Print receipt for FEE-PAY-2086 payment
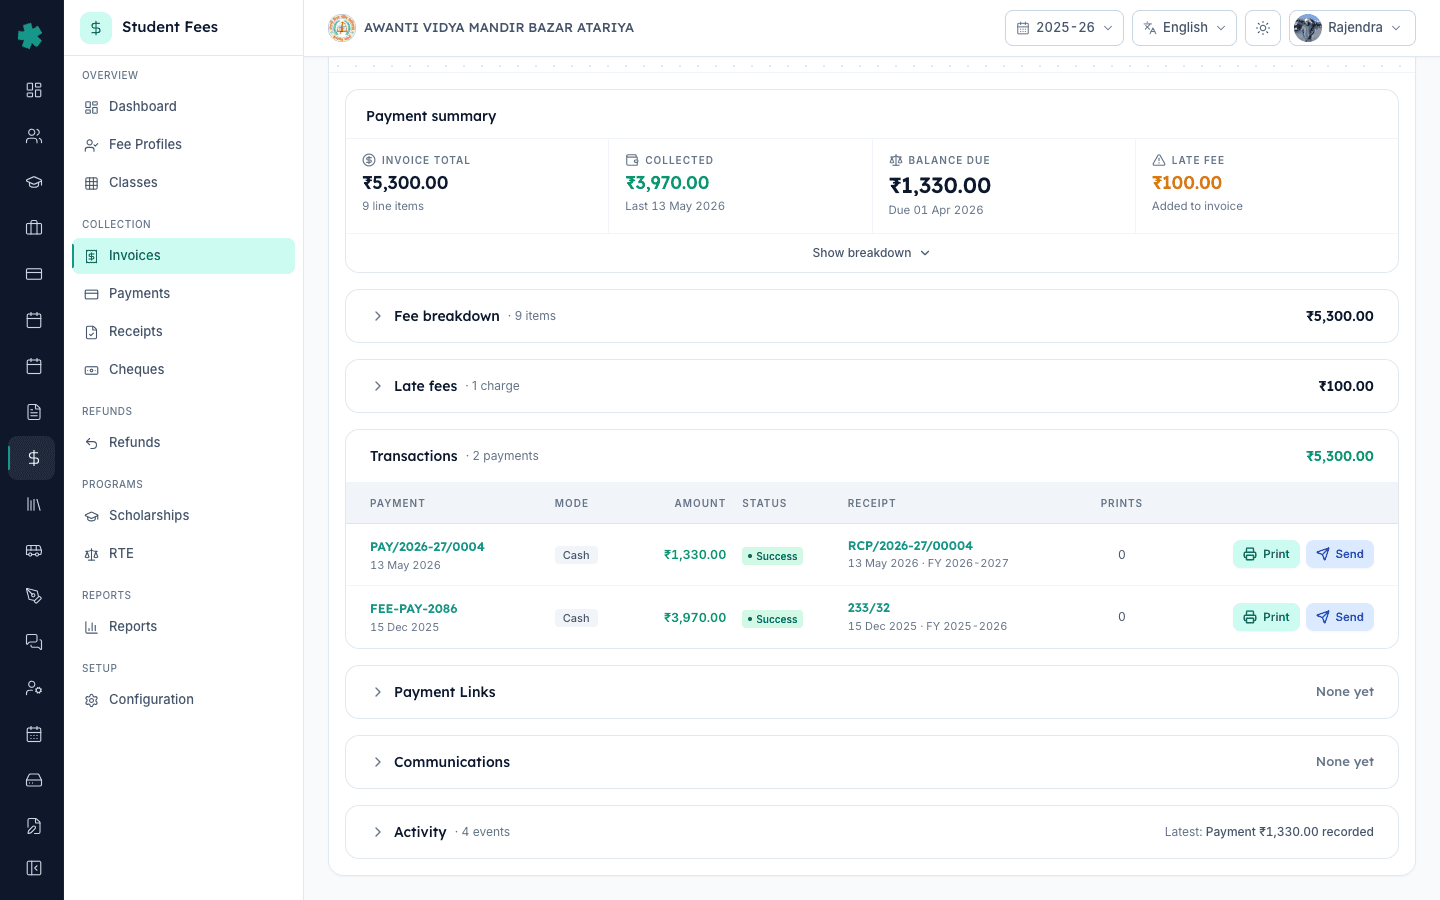 1266,617
